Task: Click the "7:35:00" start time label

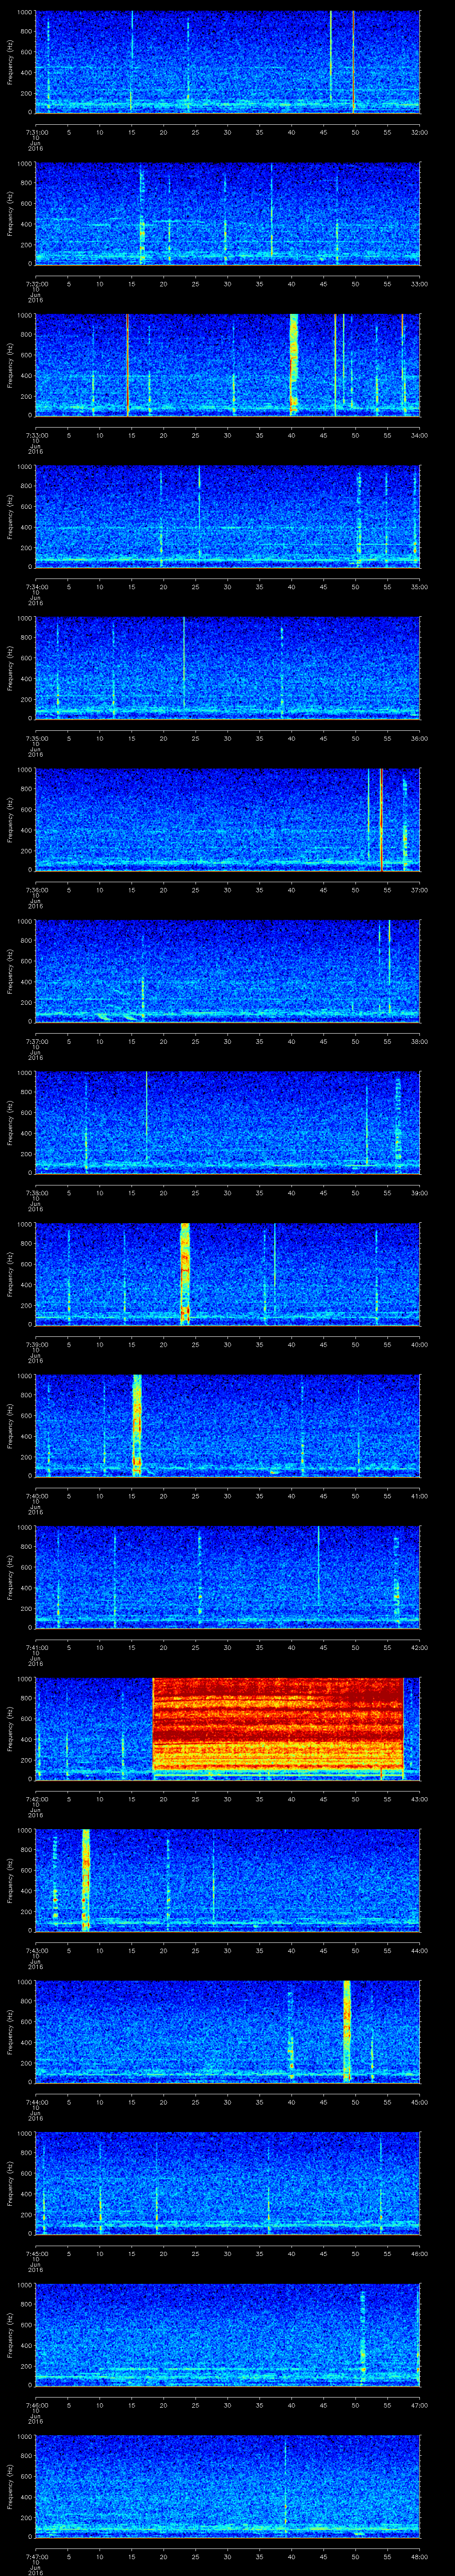Action: (x=36, y=738)
